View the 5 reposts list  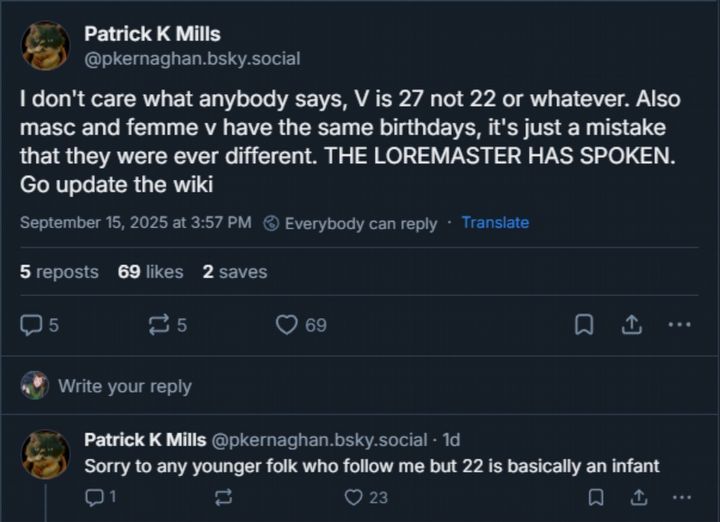(59, 271)
